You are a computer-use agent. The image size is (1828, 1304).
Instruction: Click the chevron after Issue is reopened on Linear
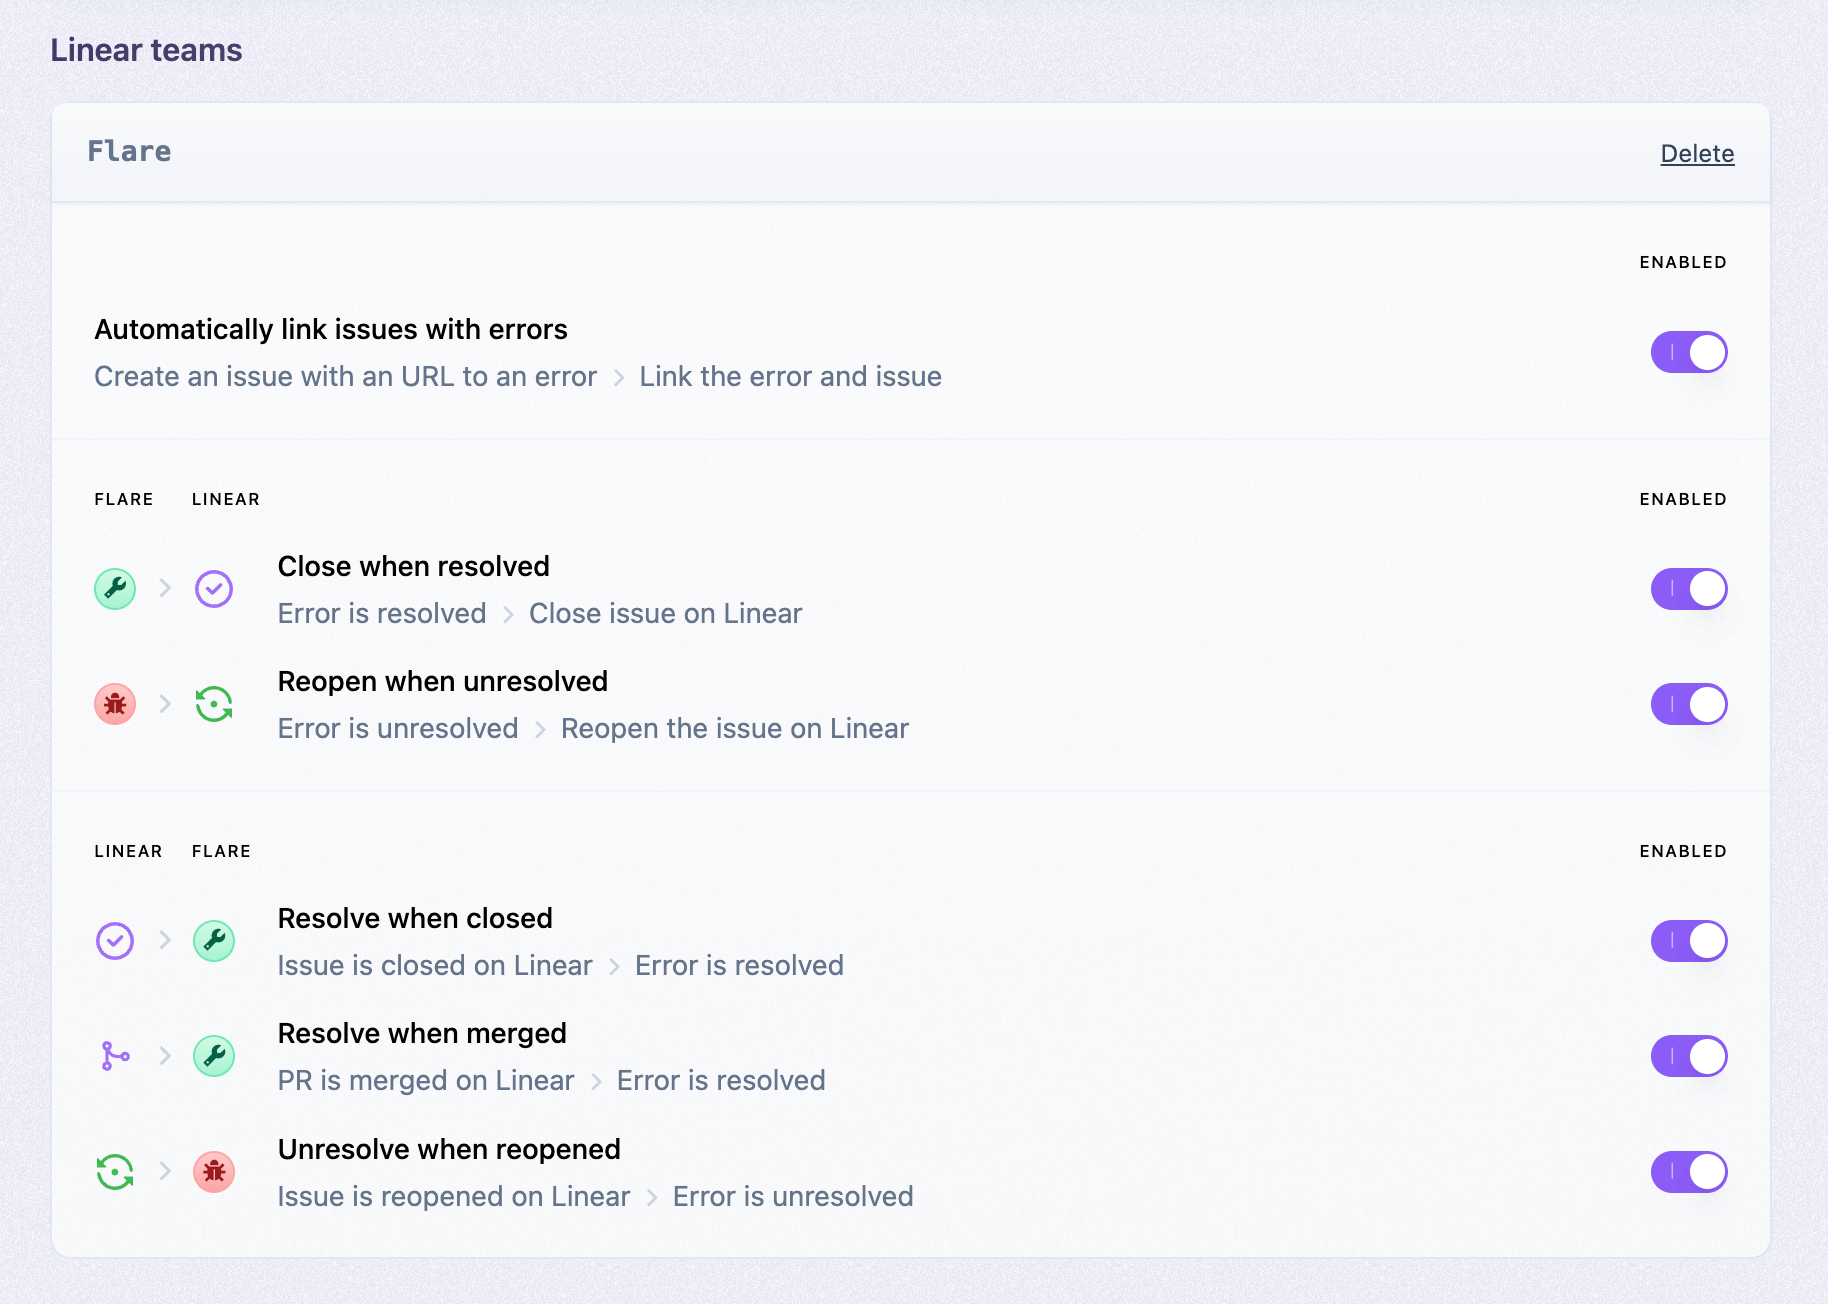click(652, 1196)
